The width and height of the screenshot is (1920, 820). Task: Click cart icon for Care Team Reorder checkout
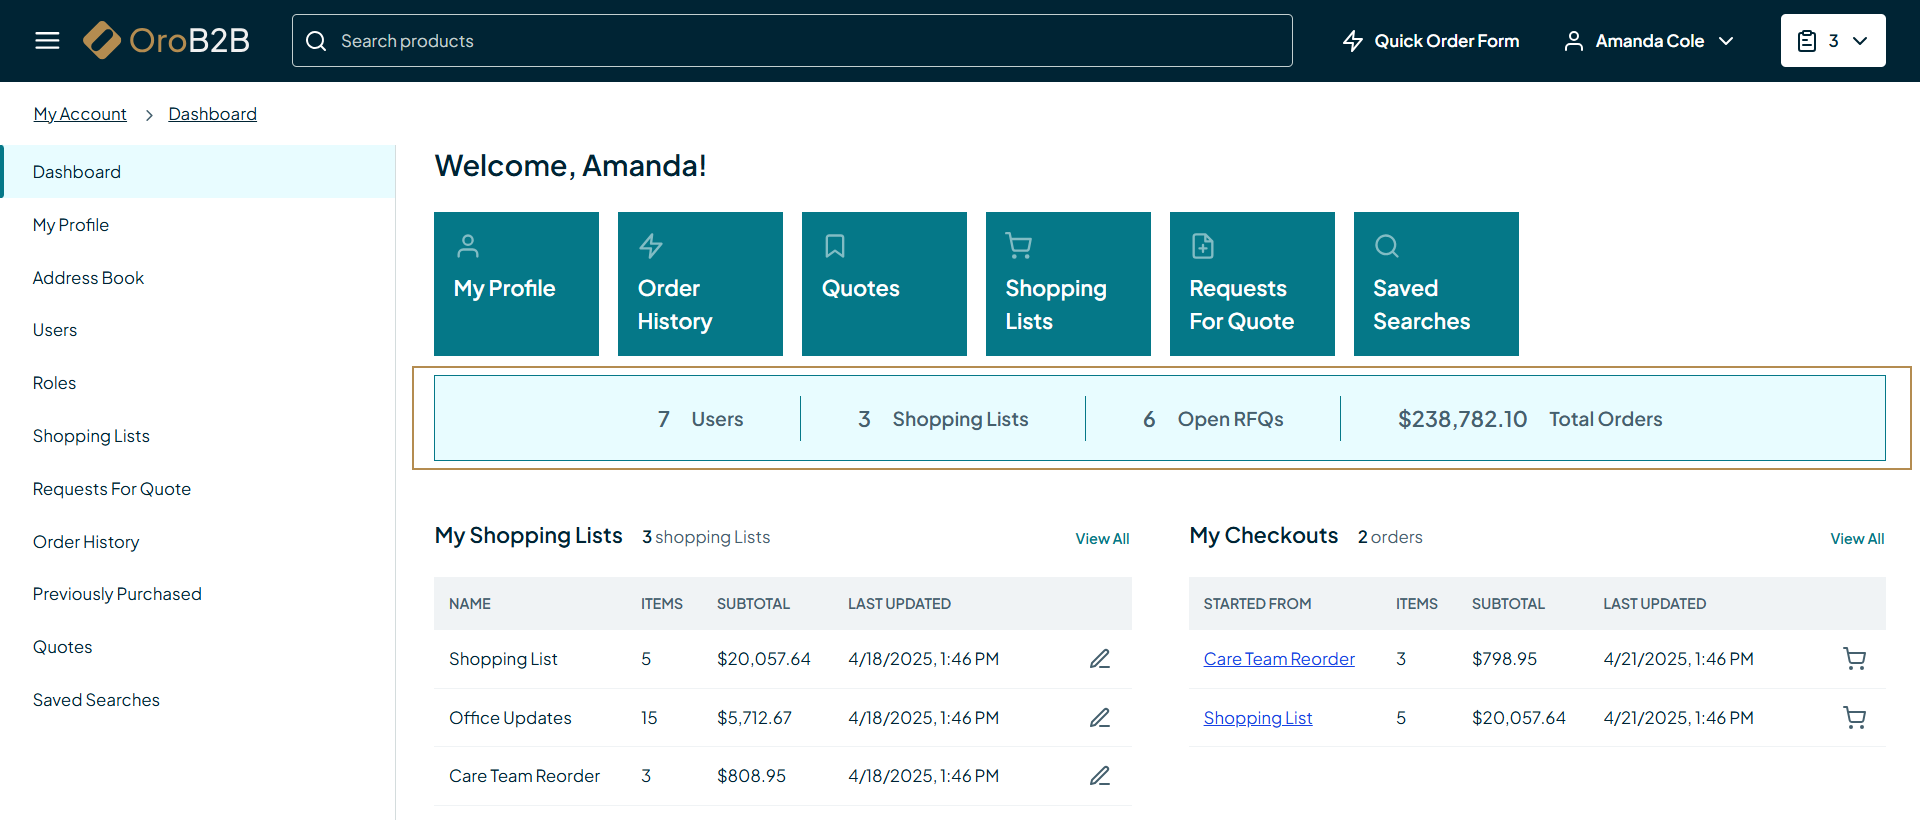tap(1854, 659)
